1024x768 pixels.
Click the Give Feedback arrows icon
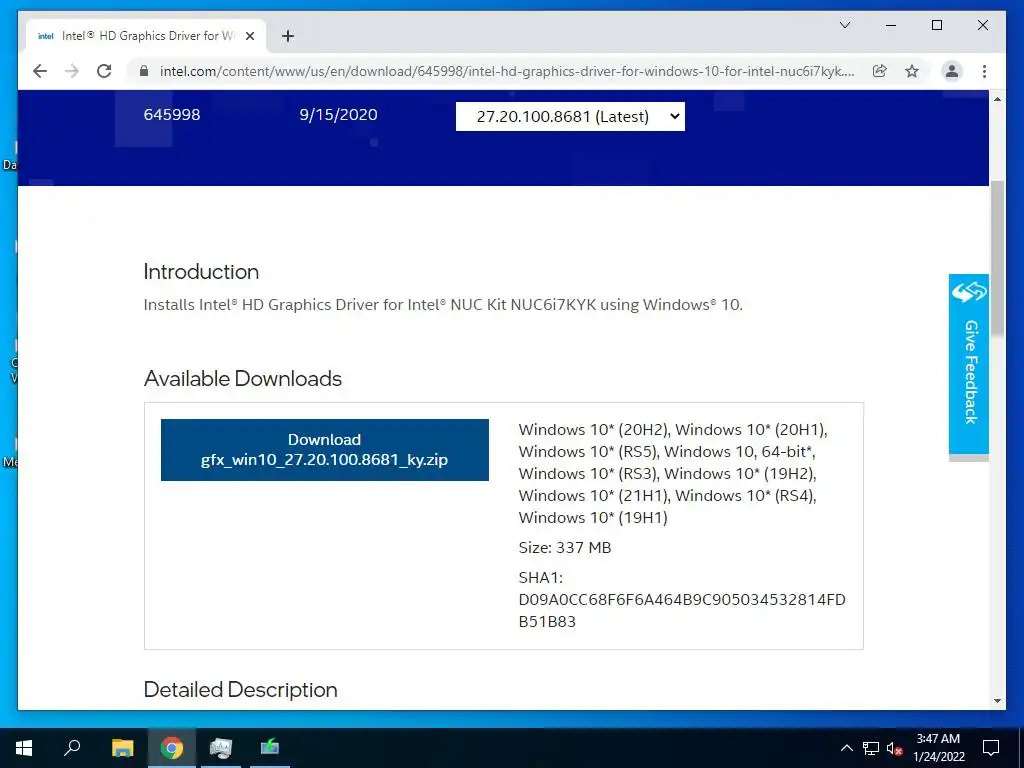pos(968,292)
